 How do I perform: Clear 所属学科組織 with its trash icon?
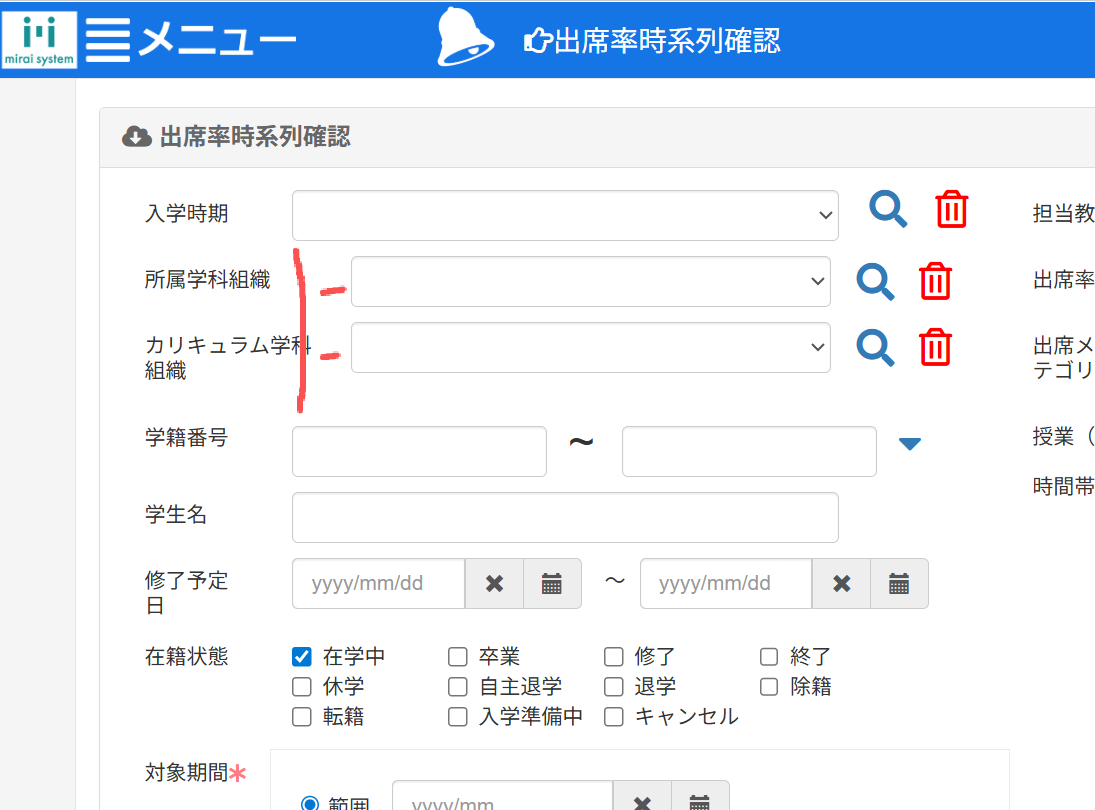tap(935, 282)
